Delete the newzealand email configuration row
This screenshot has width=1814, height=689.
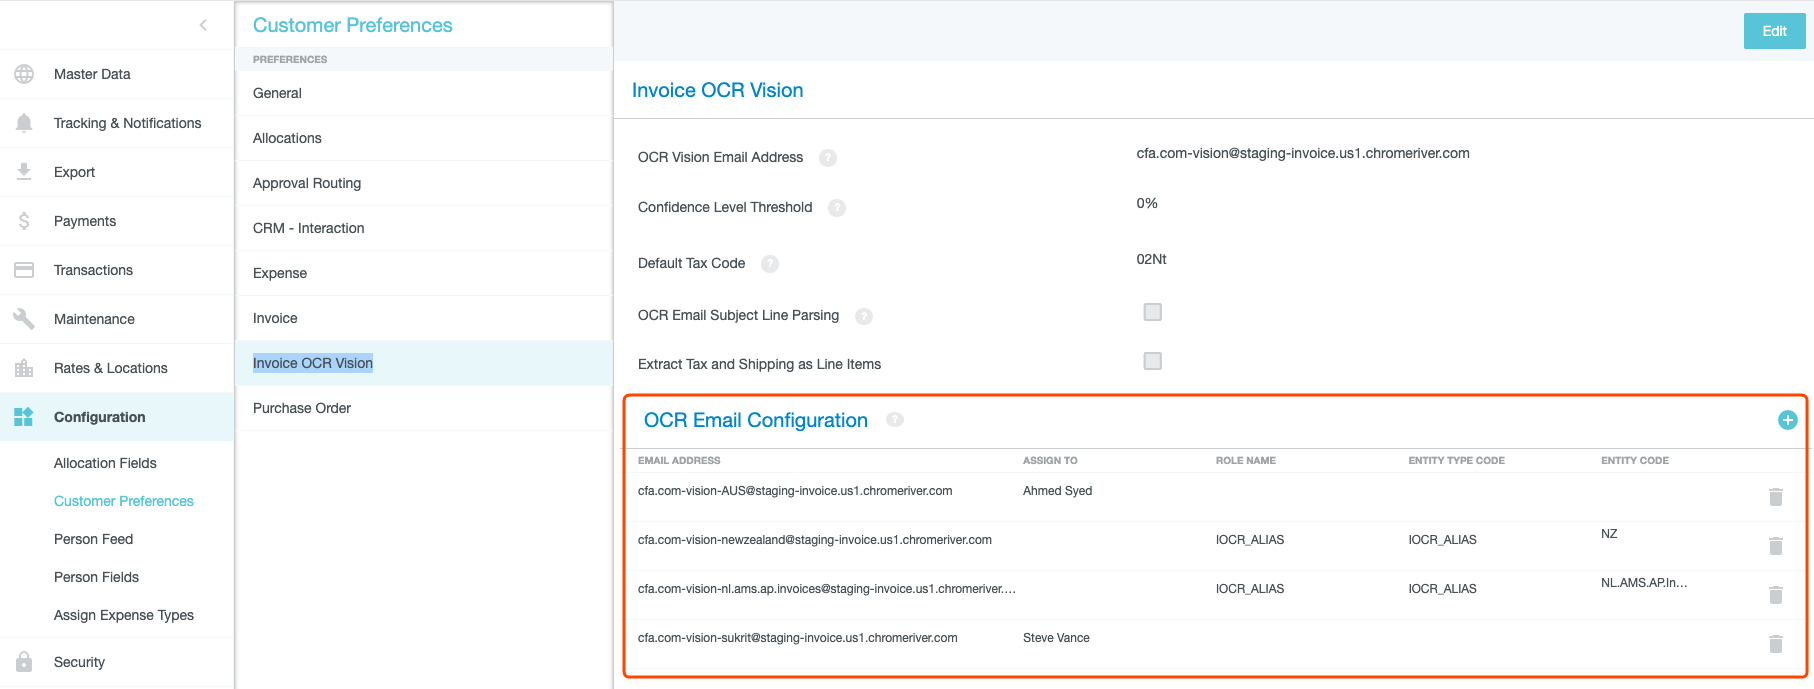(1775, 546)
